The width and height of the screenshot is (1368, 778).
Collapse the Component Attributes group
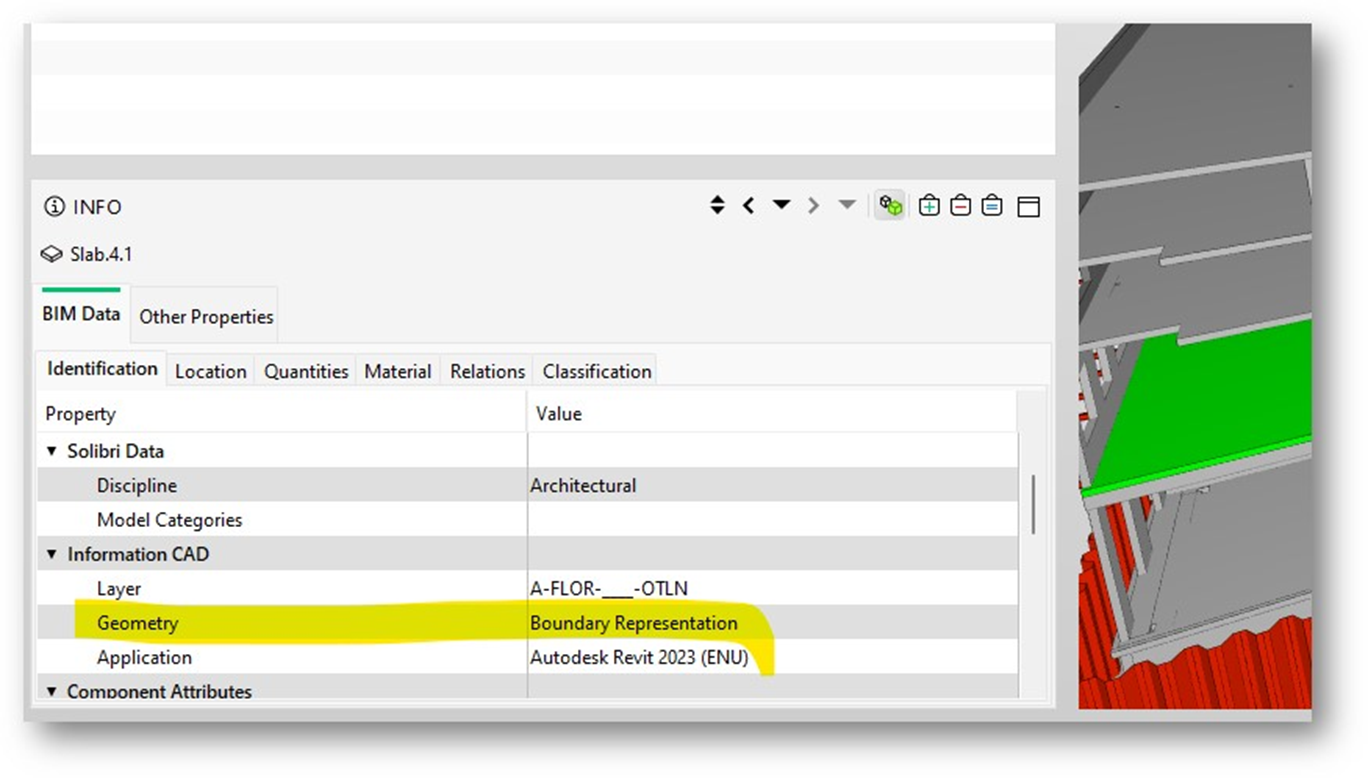52,691
